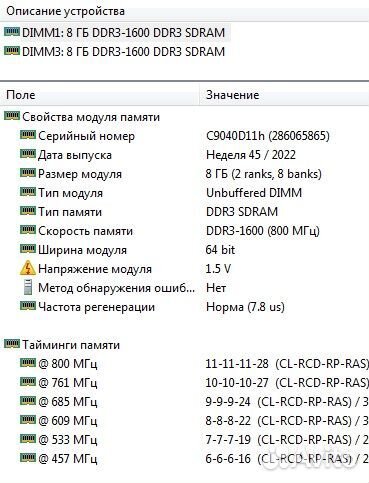
Task: Click the icon beside Размер модуля
Action: click(x=28, y=173)
